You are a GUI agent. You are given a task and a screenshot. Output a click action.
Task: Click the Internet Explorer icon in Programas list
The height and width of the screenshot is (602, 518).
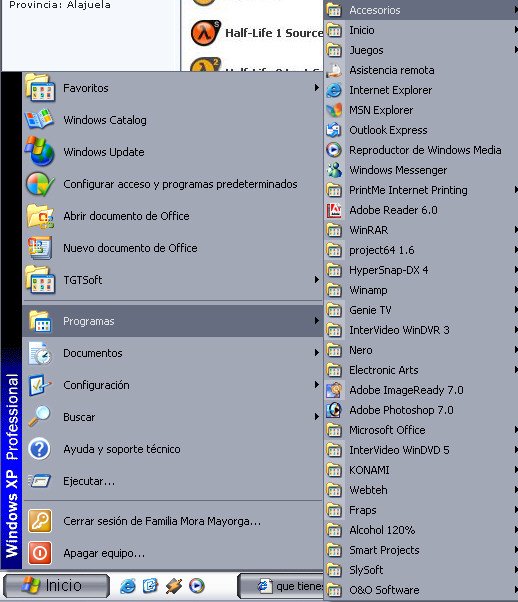pyautogui.click(x=334, y=90)
